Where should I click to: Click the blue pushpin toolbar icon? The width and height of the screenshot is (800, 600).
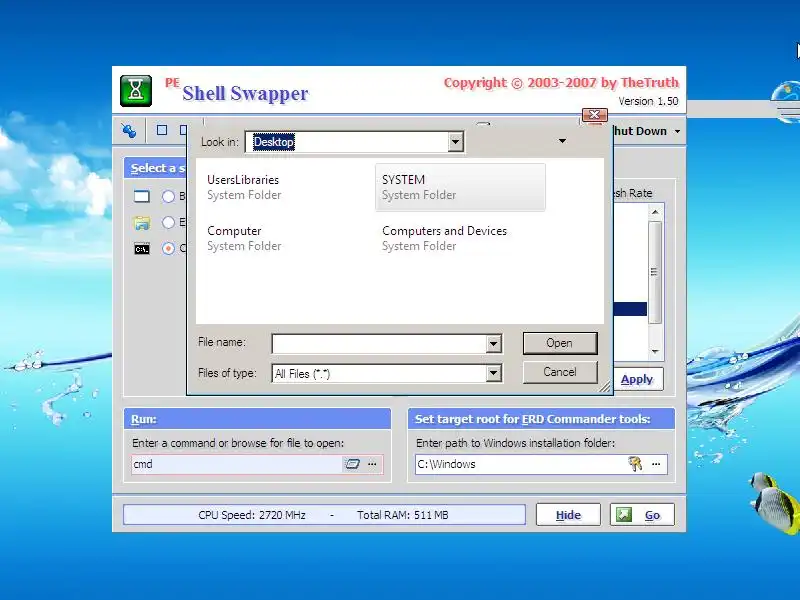point(129,131)
